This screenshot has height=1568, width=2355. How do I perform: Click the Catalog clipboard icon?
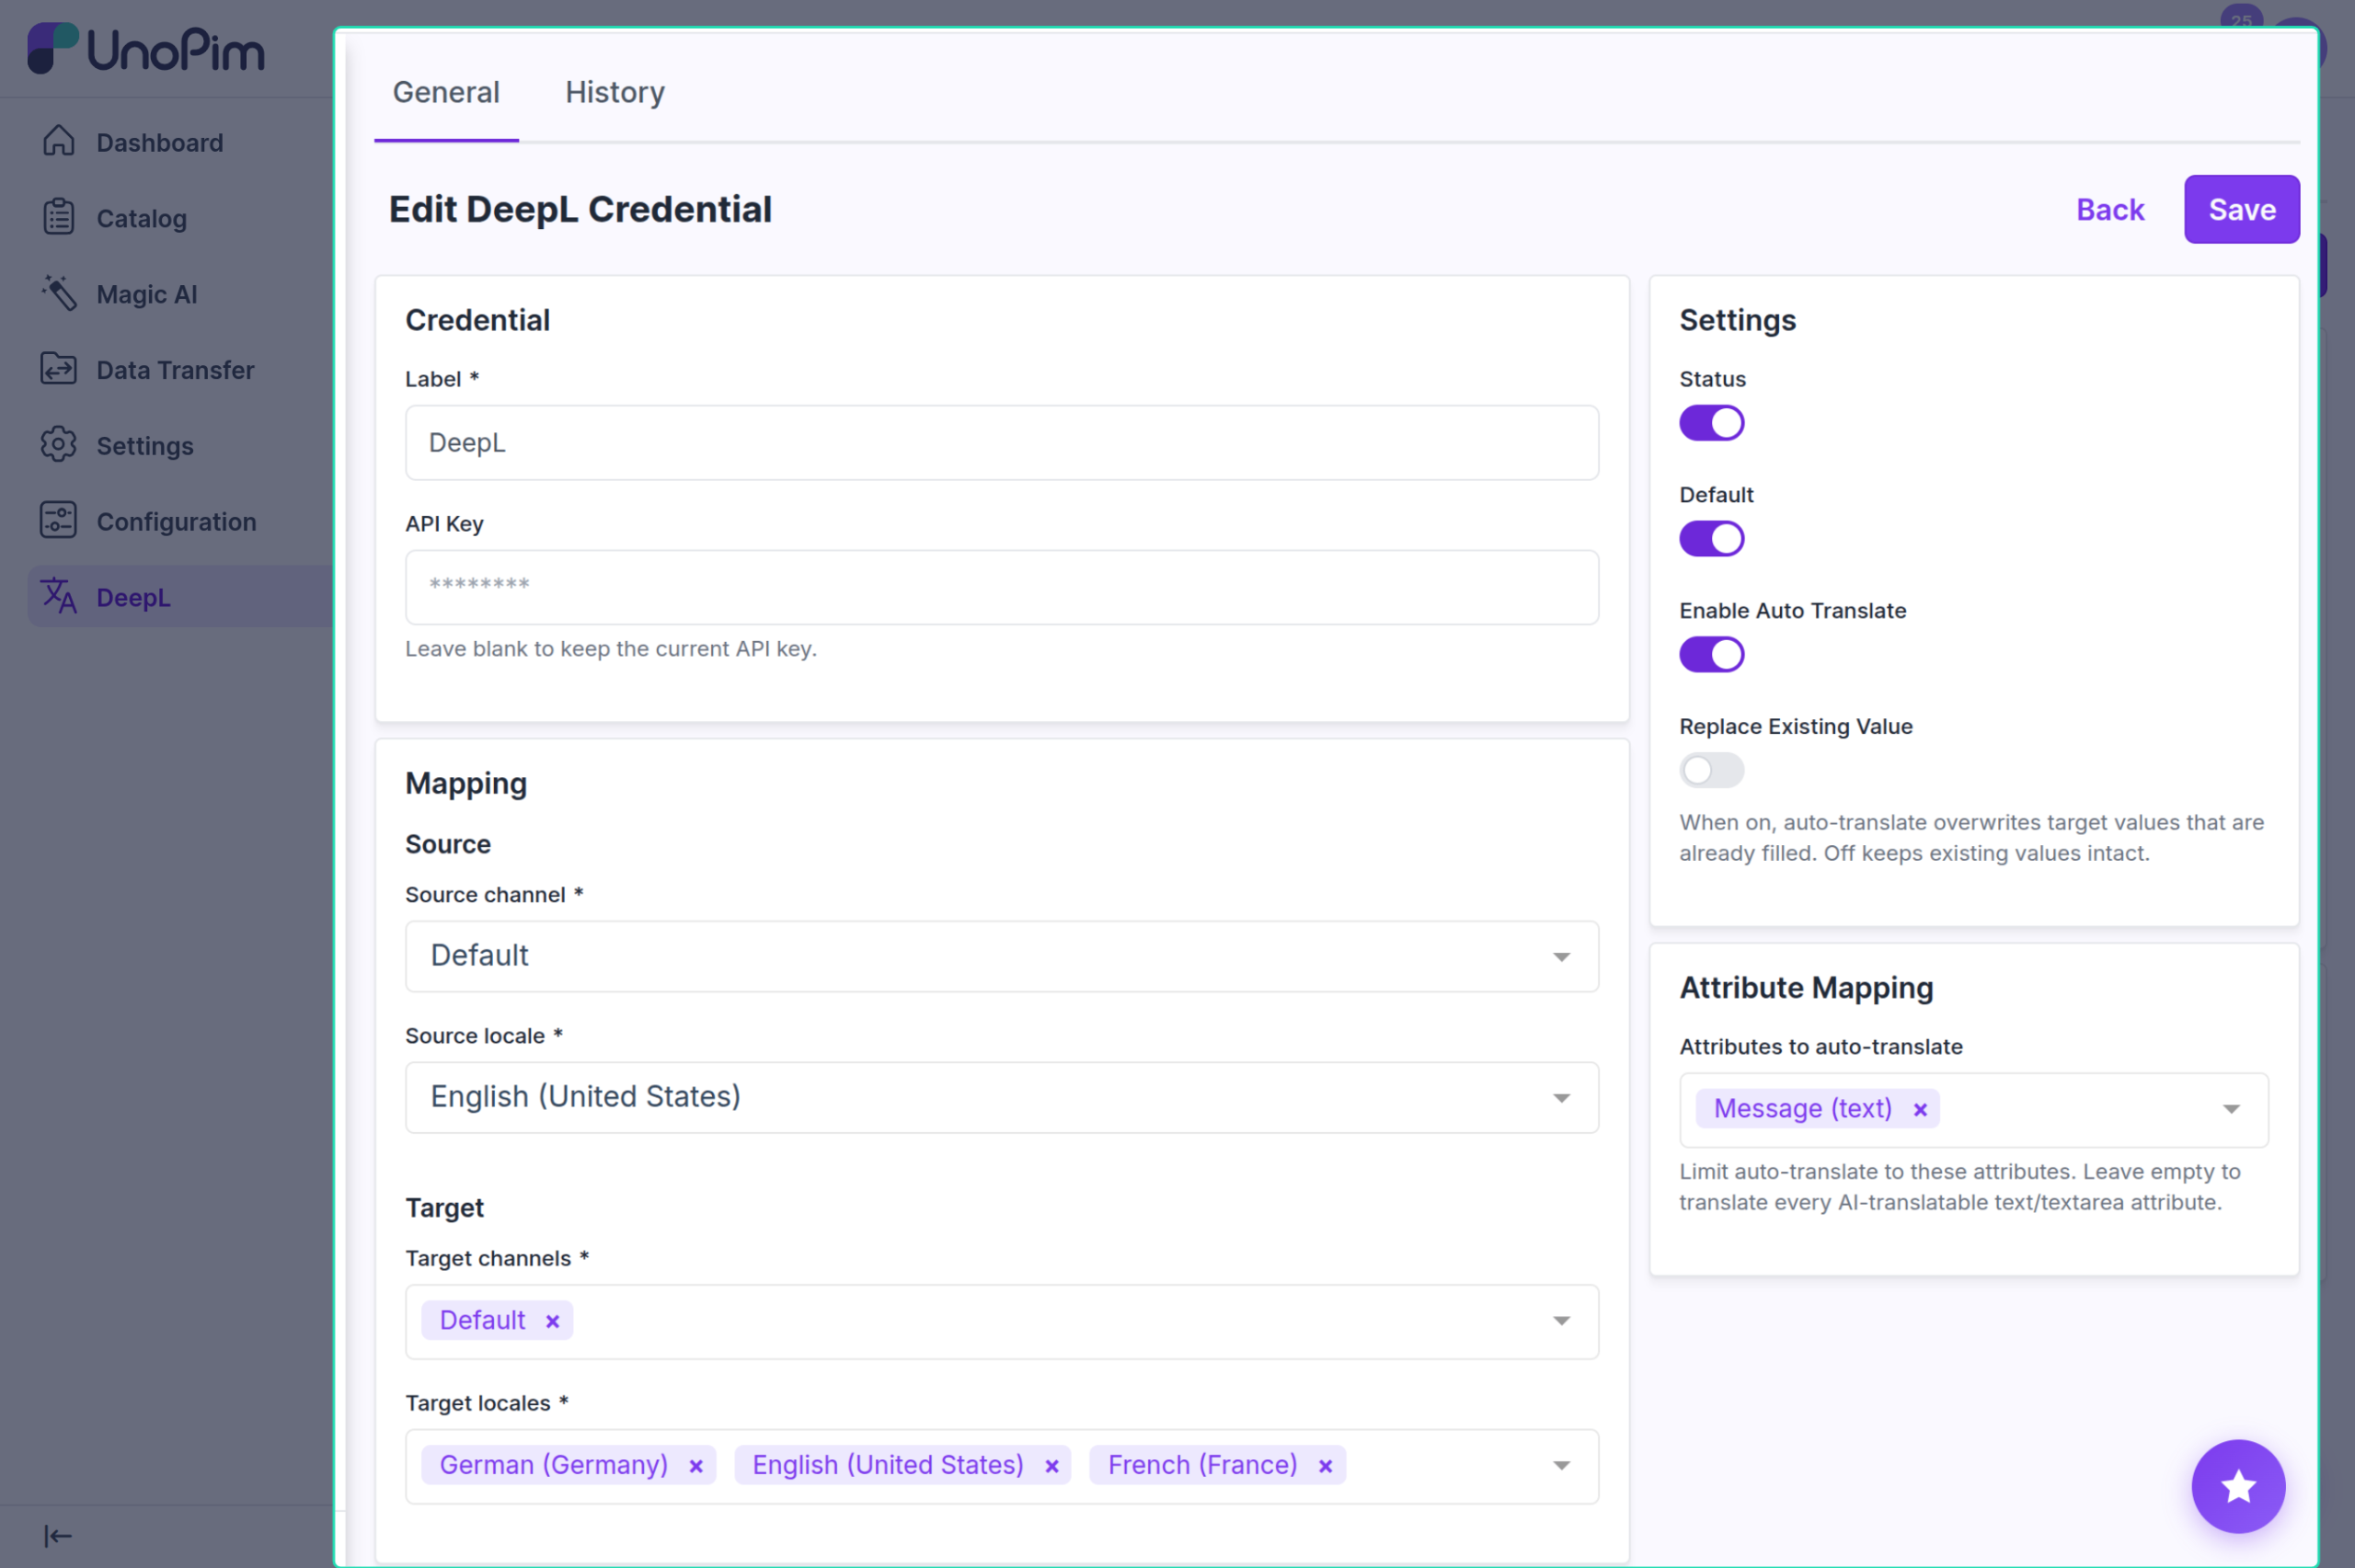[58, 217]
